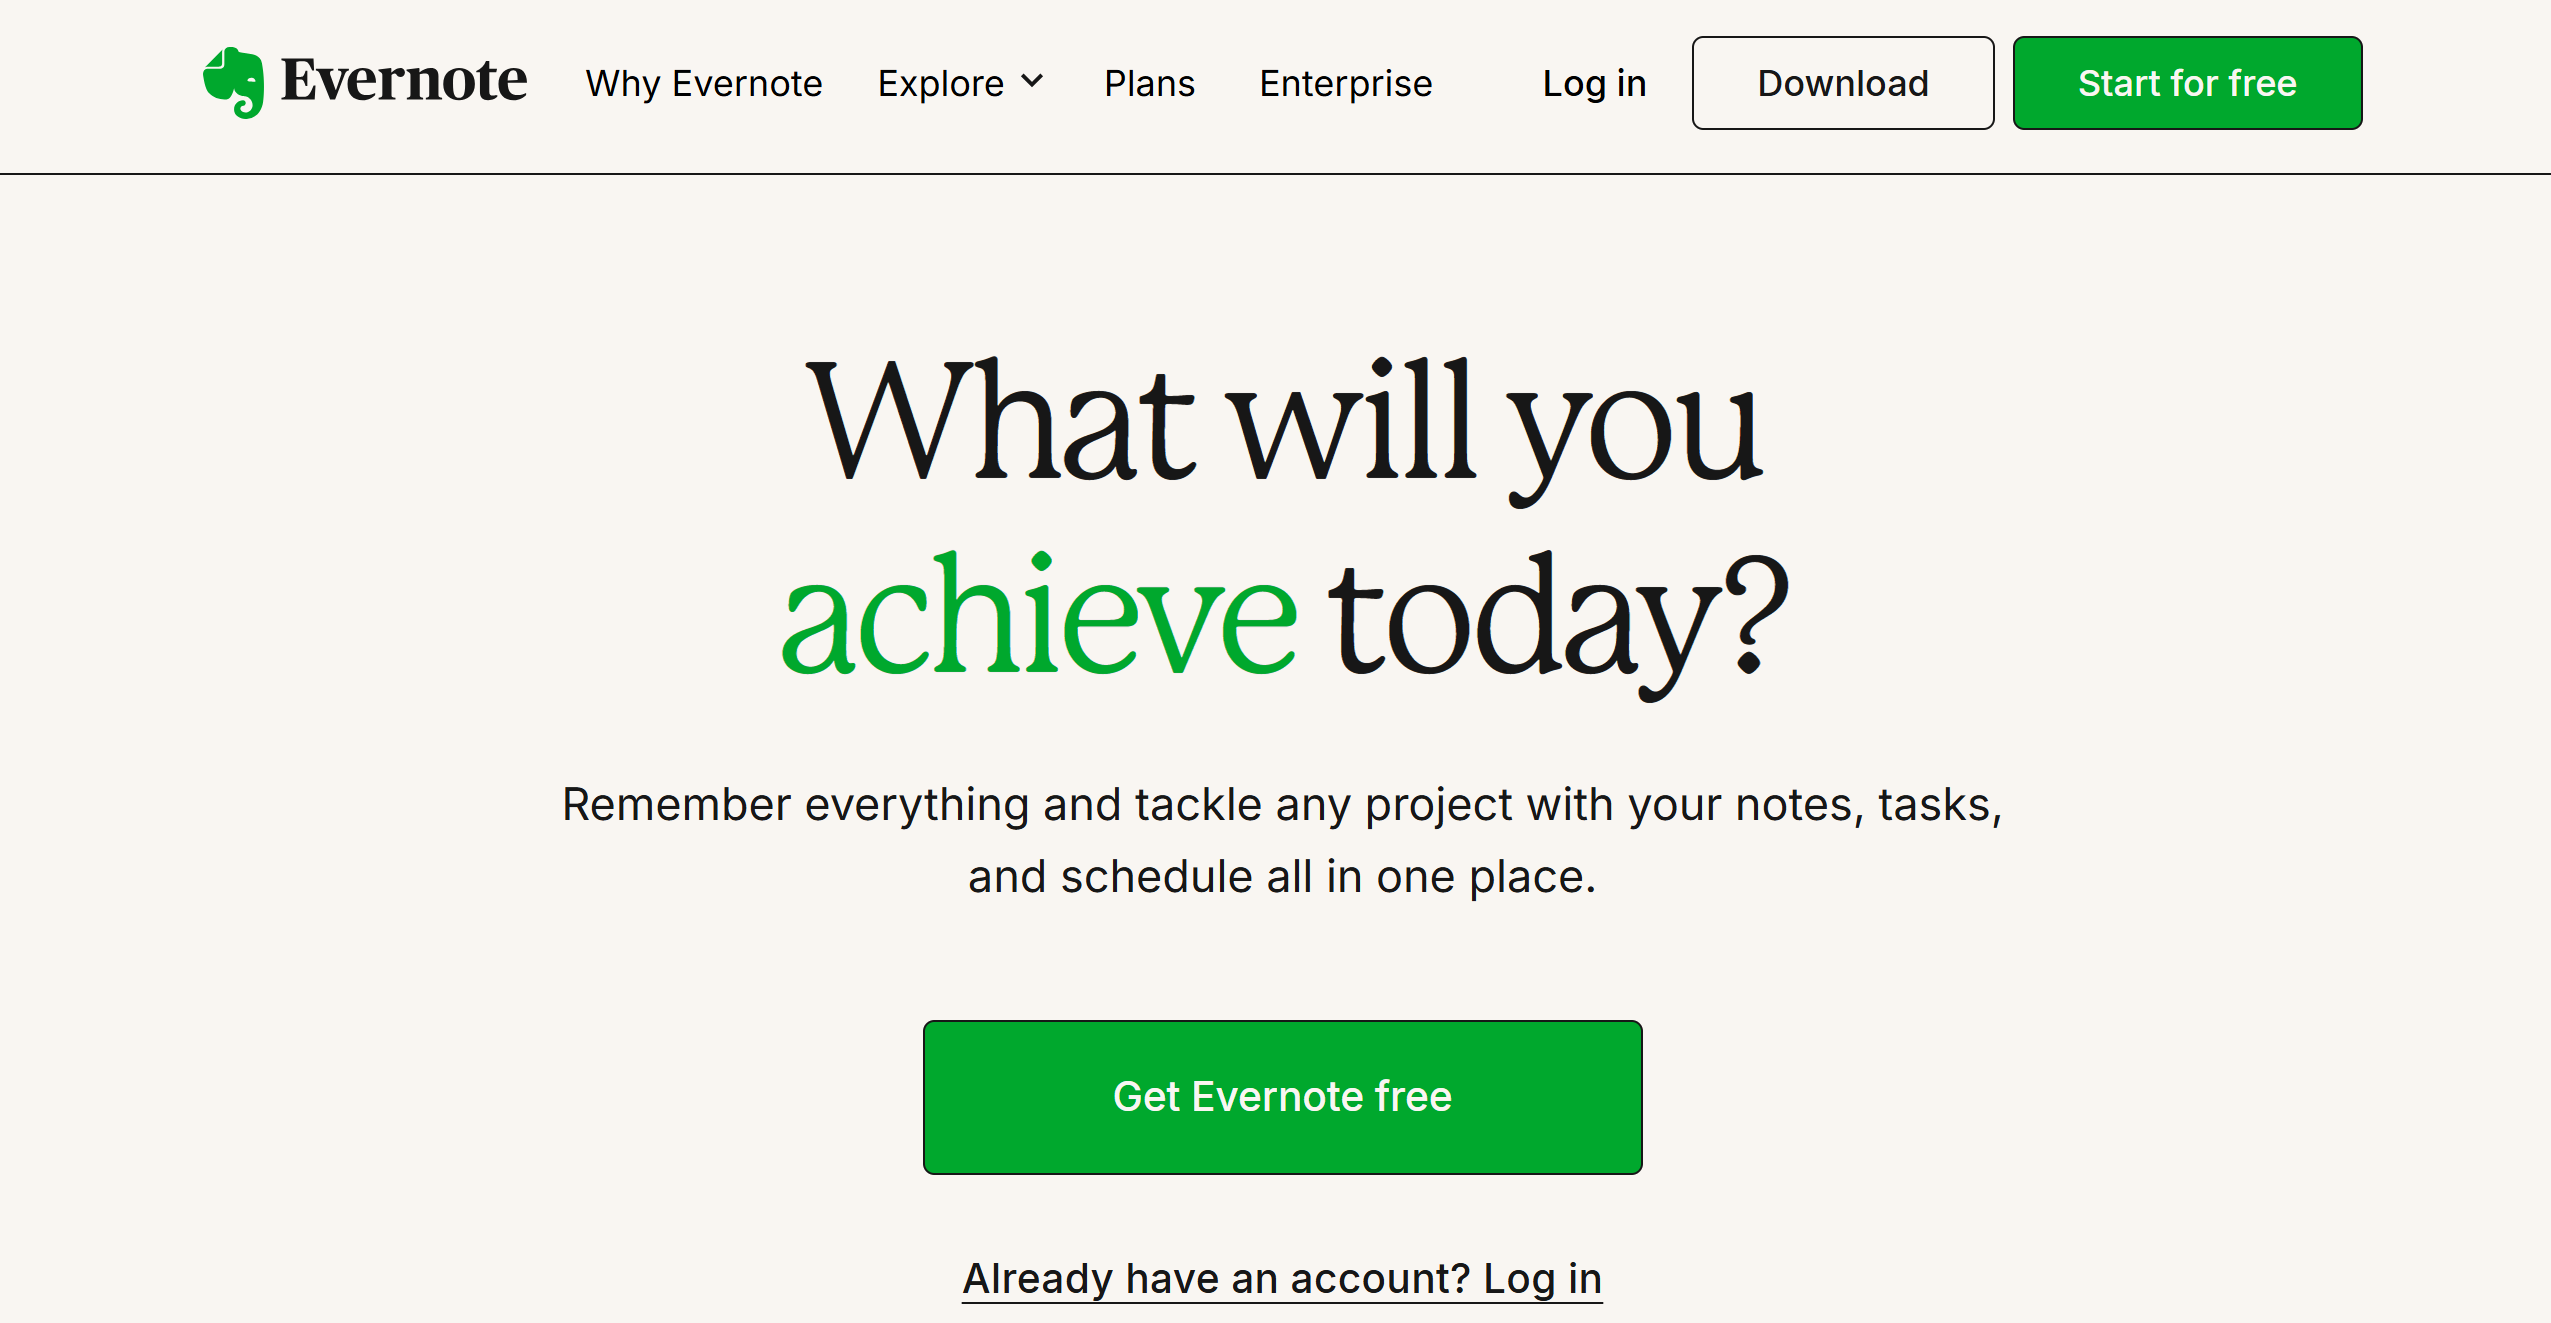
Task: Click Already have an account? Log in
Action: click(x=1281, y=1277)
